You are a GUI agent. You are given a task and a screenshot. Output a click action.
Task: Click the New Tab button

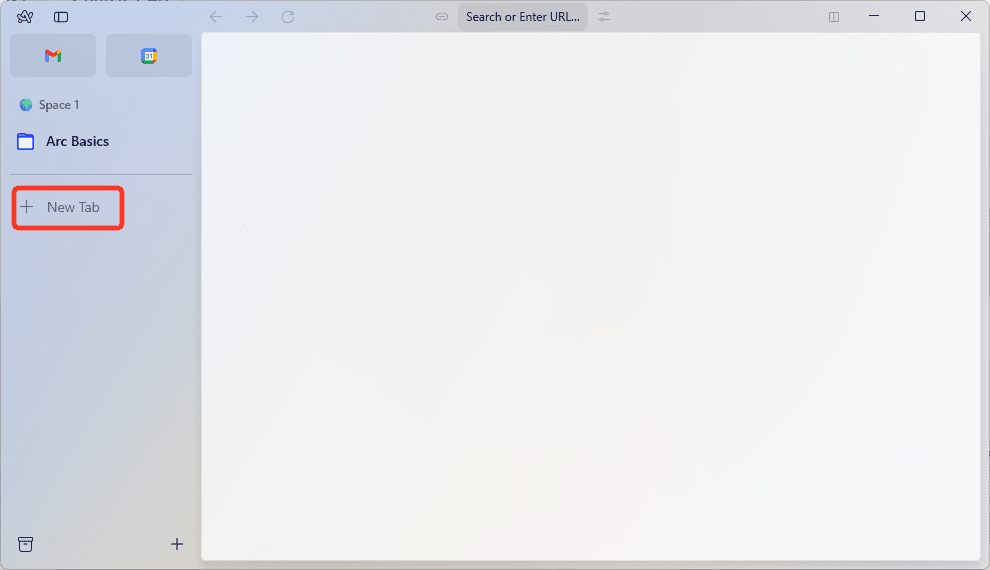(x=68, y=208)
